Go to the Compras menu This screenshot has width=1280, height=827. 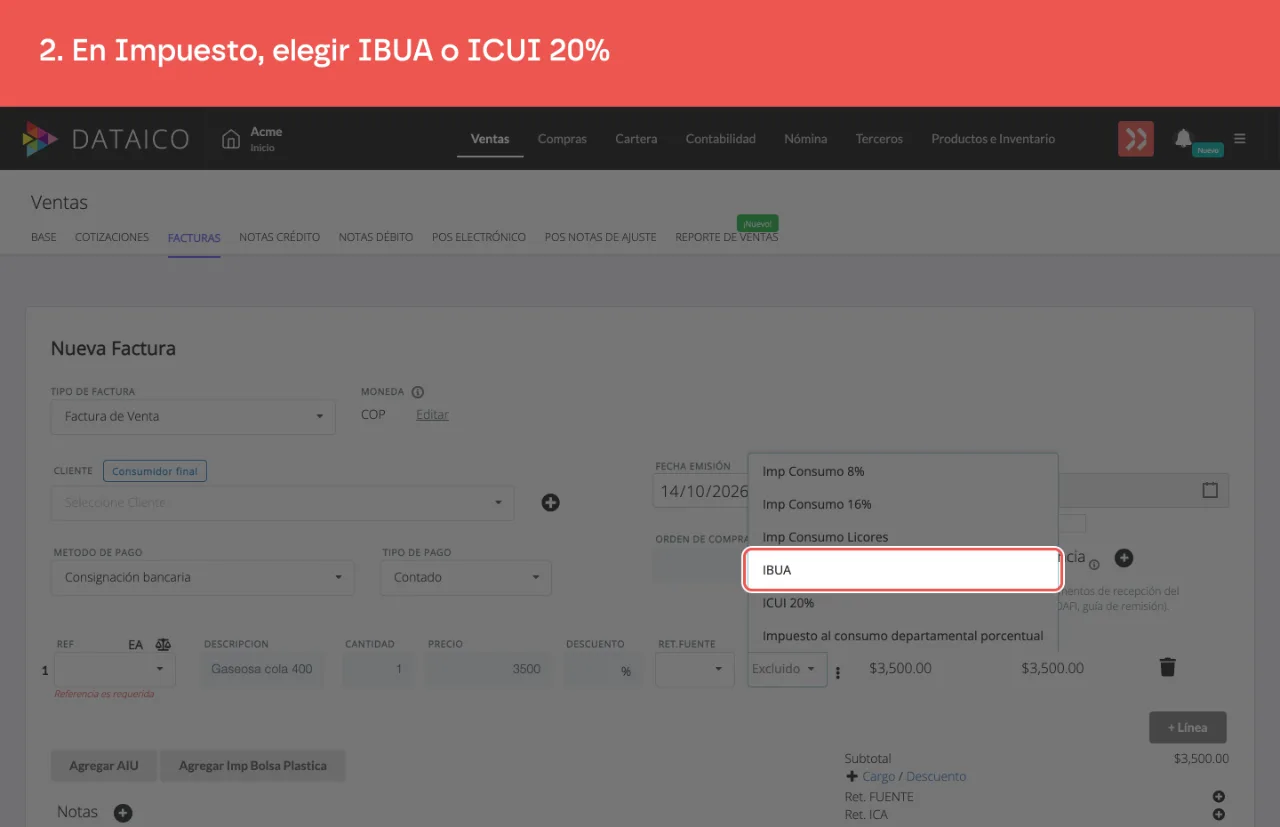[x=562, y=139]
